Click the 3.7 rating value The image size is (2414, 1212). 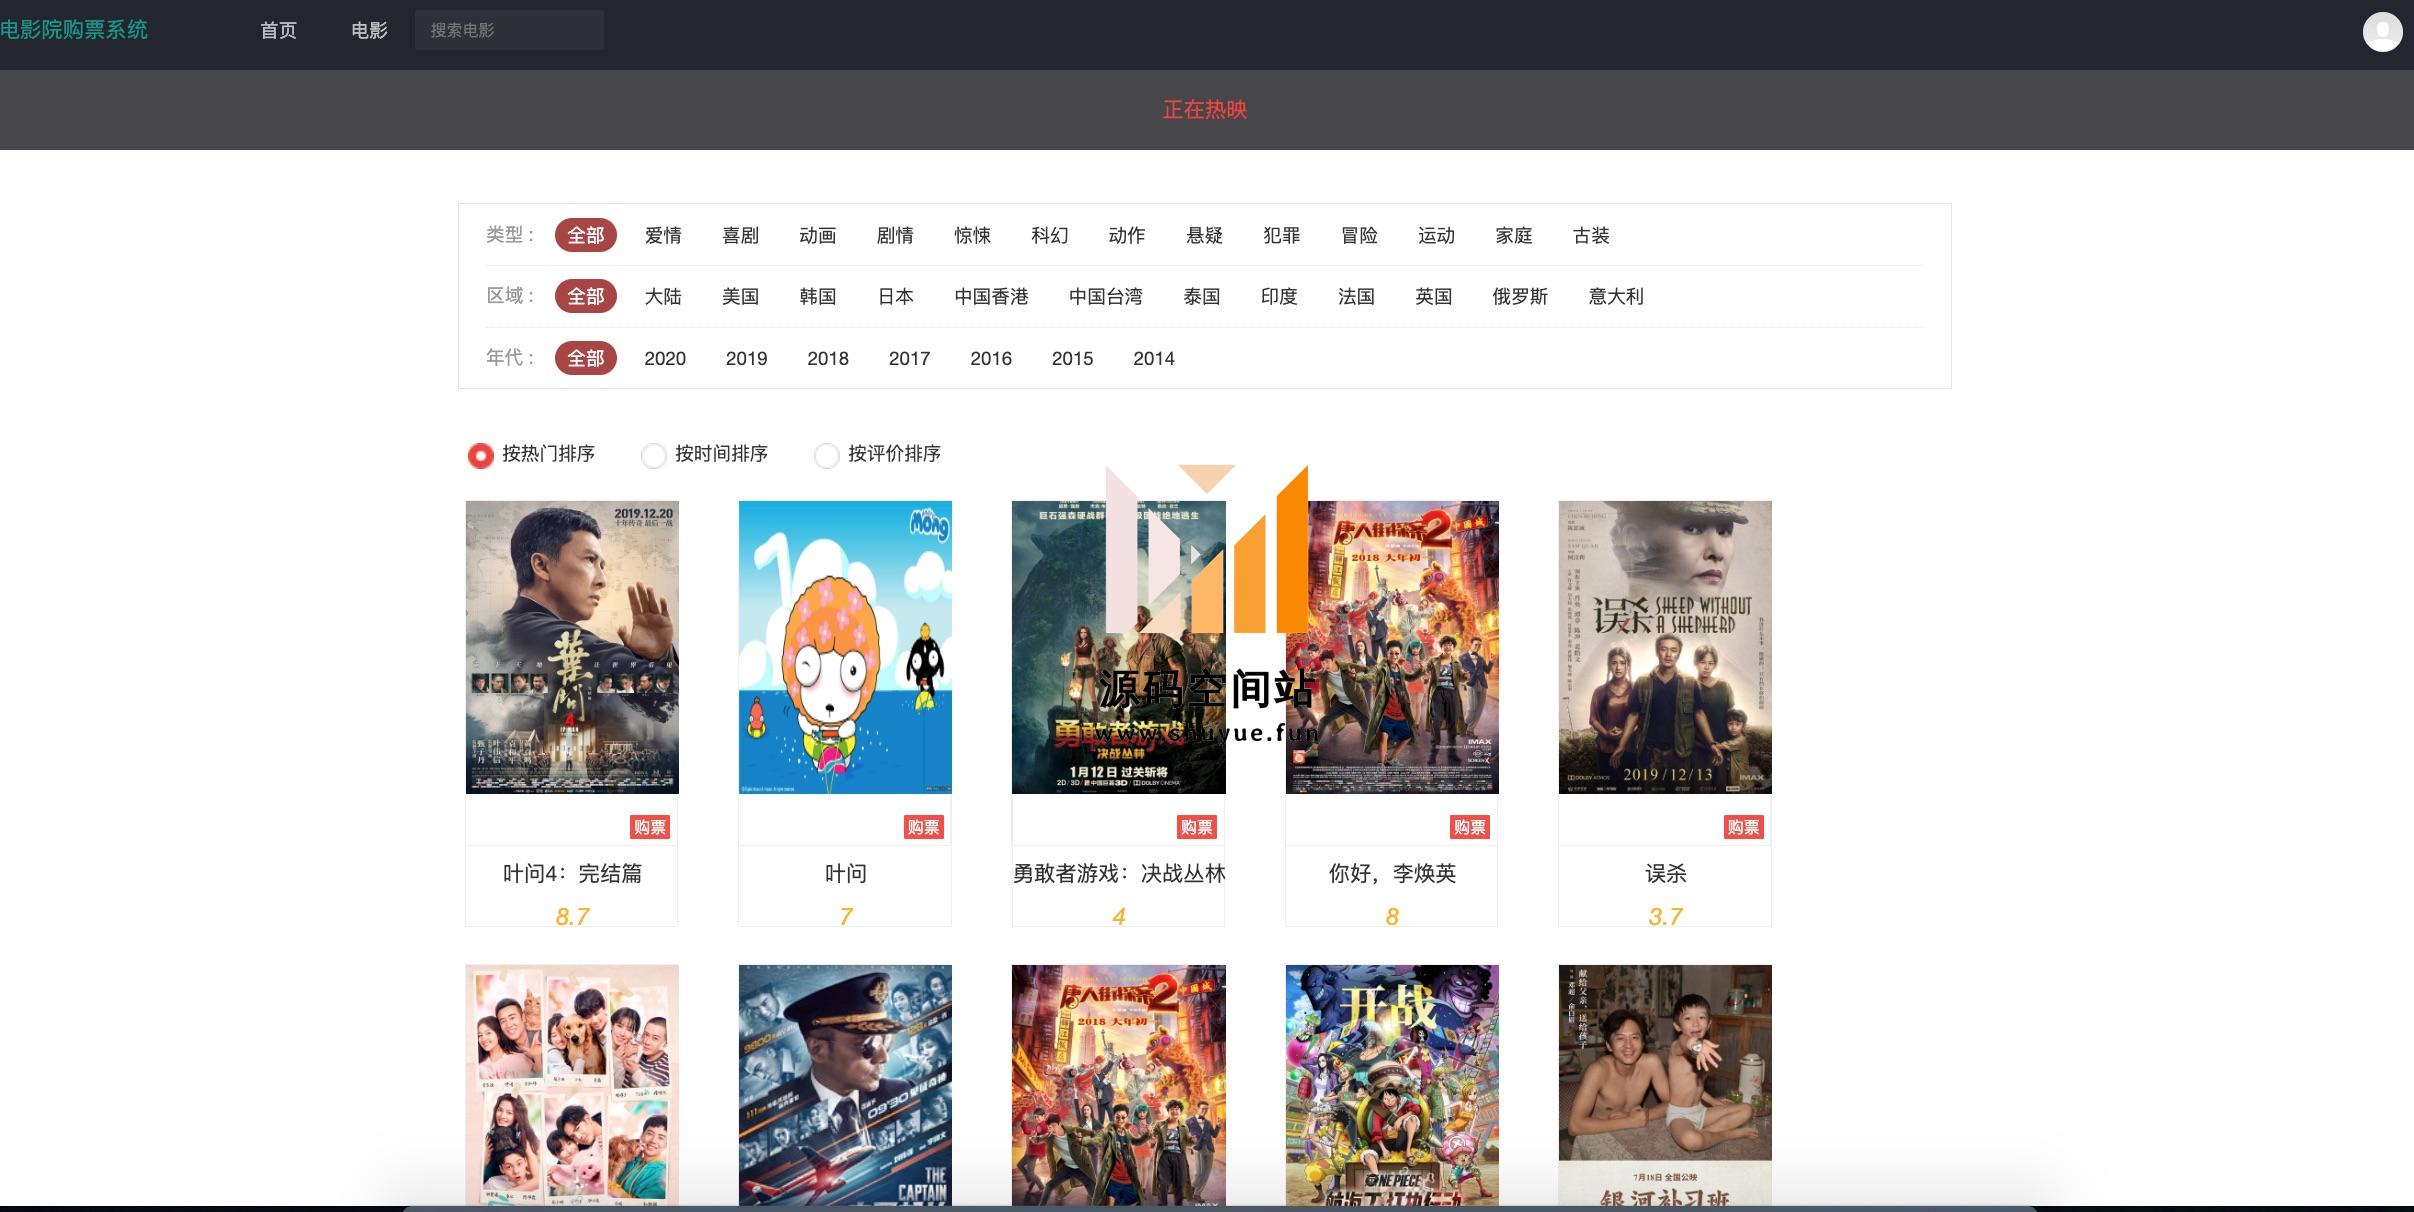pos(1665,916)
